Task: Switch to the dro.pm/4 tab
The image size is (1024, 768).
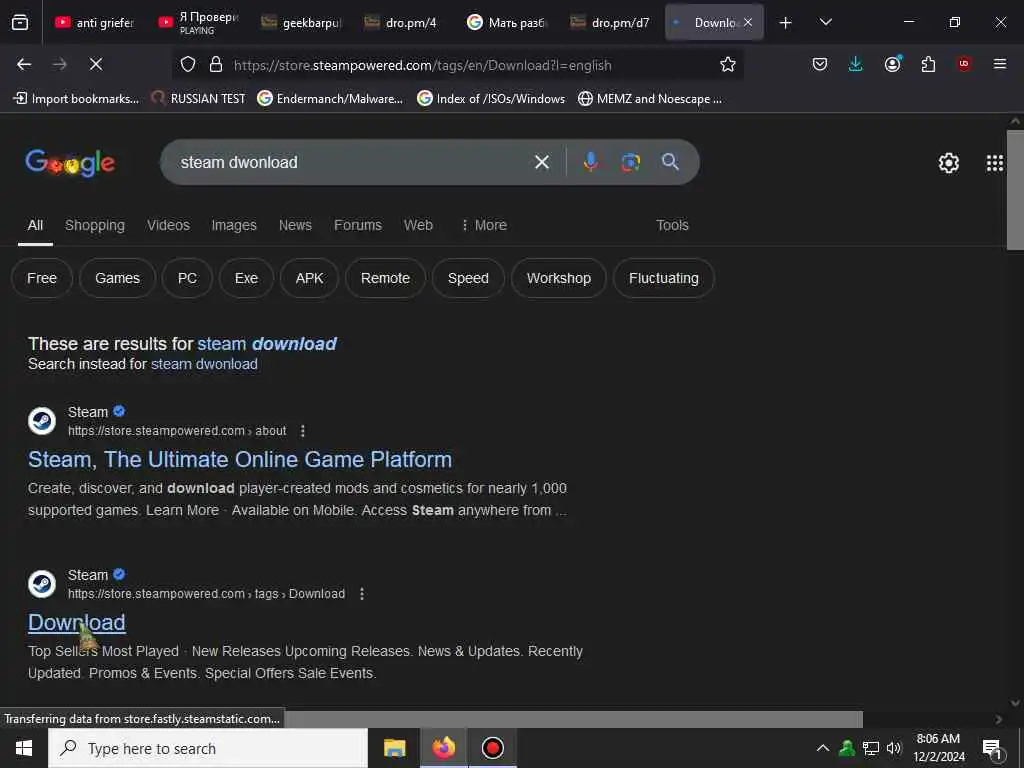Action: [403, 22]
